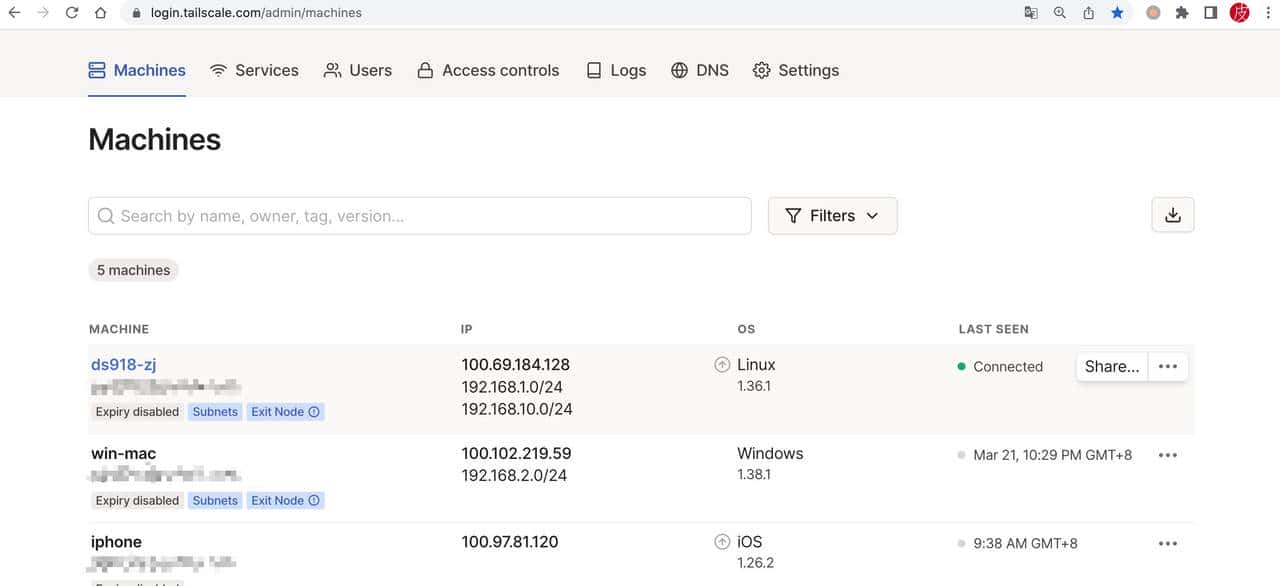Click the download/export machines icon button
This screenshot has height=586, width=1280.
[1173, 215]
